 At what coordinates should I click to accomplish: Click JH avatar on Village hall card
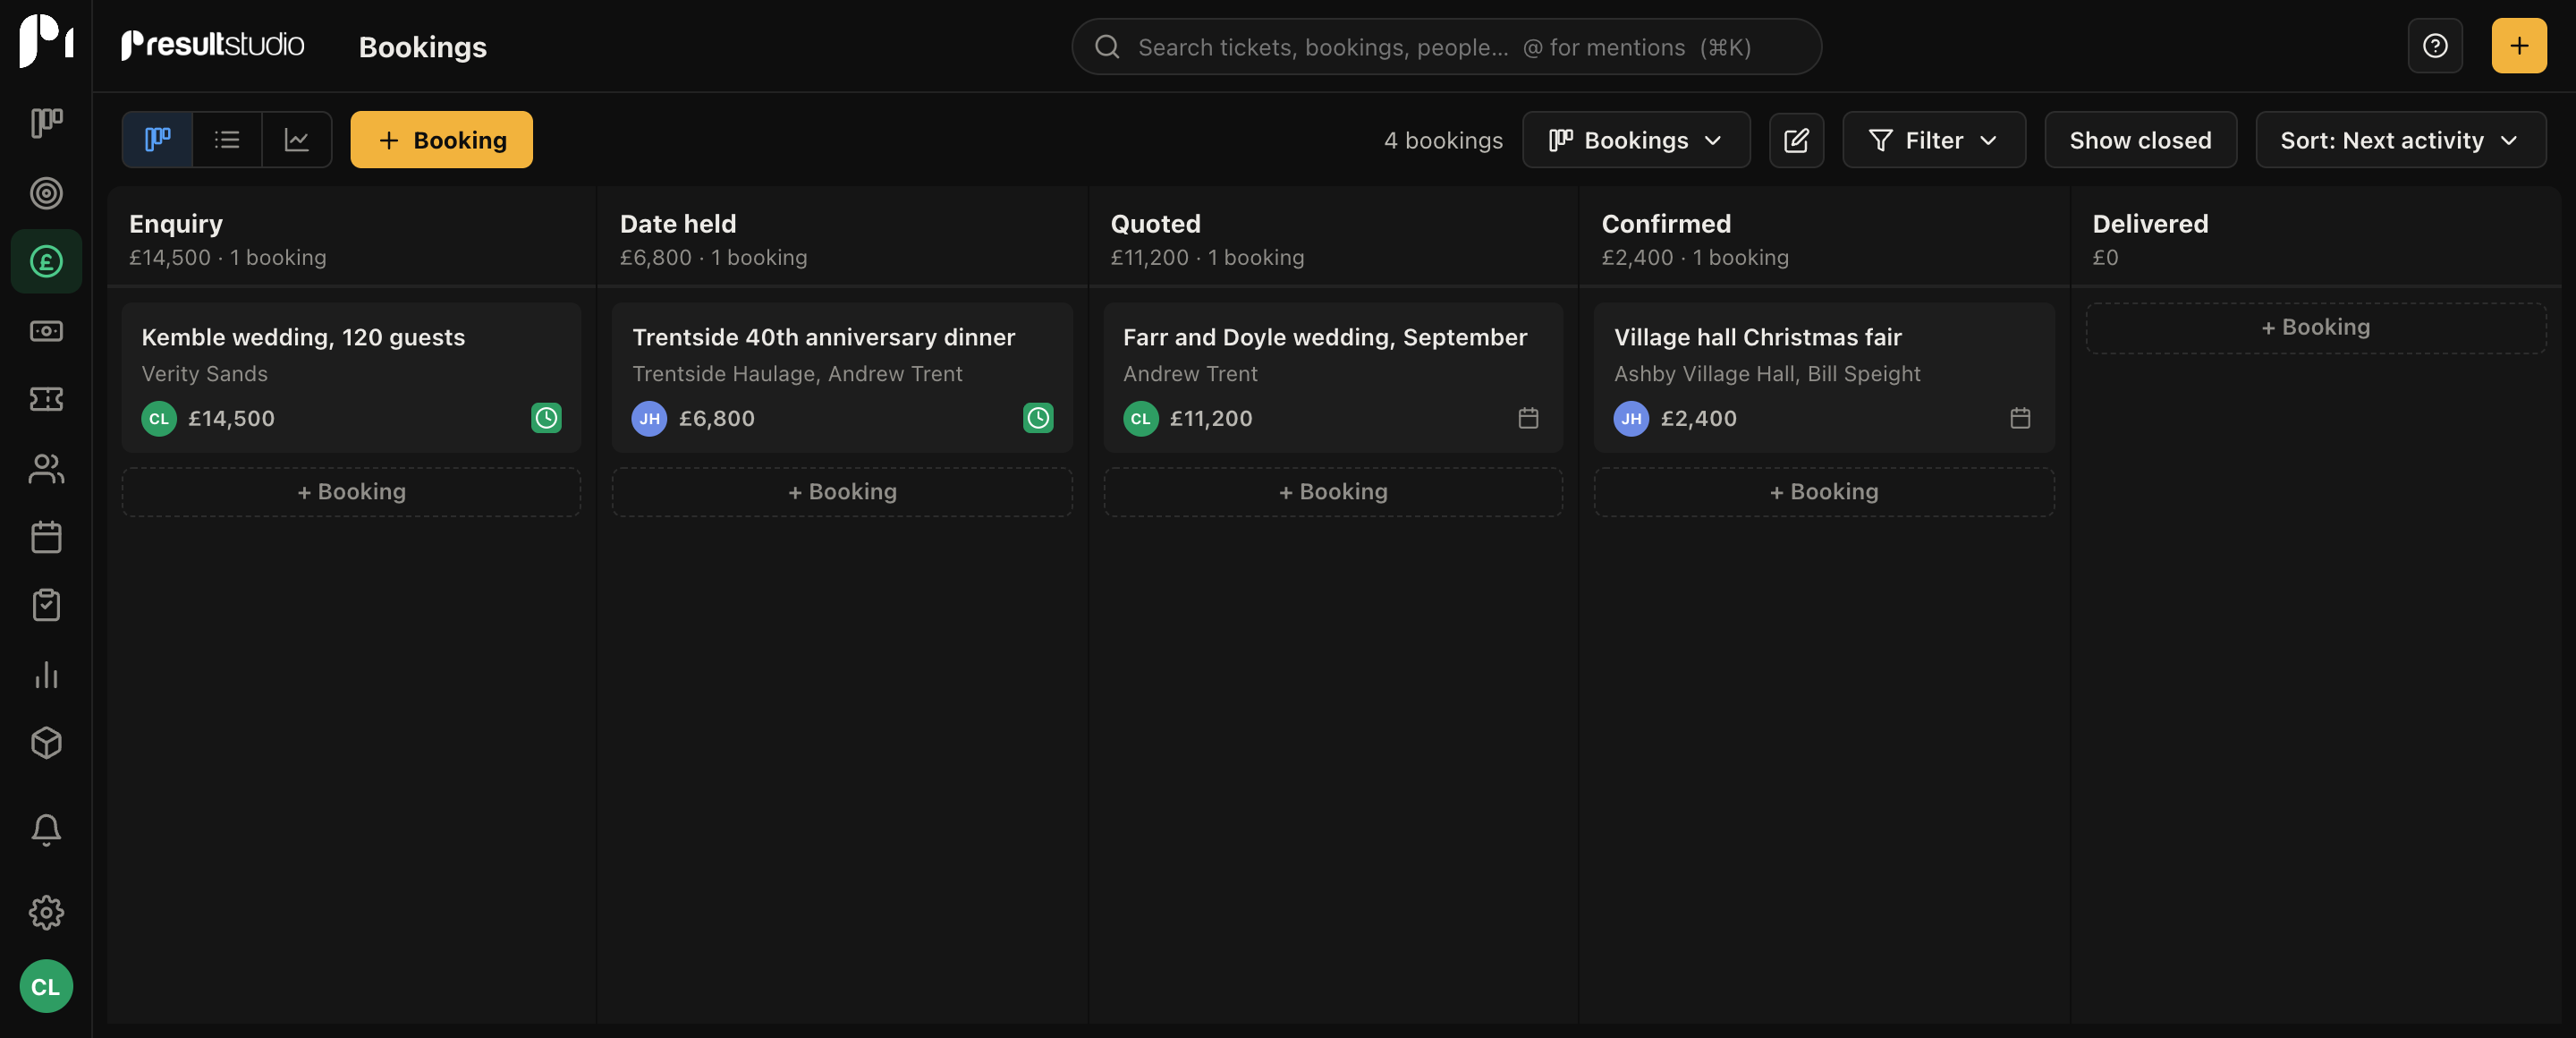1631,418
